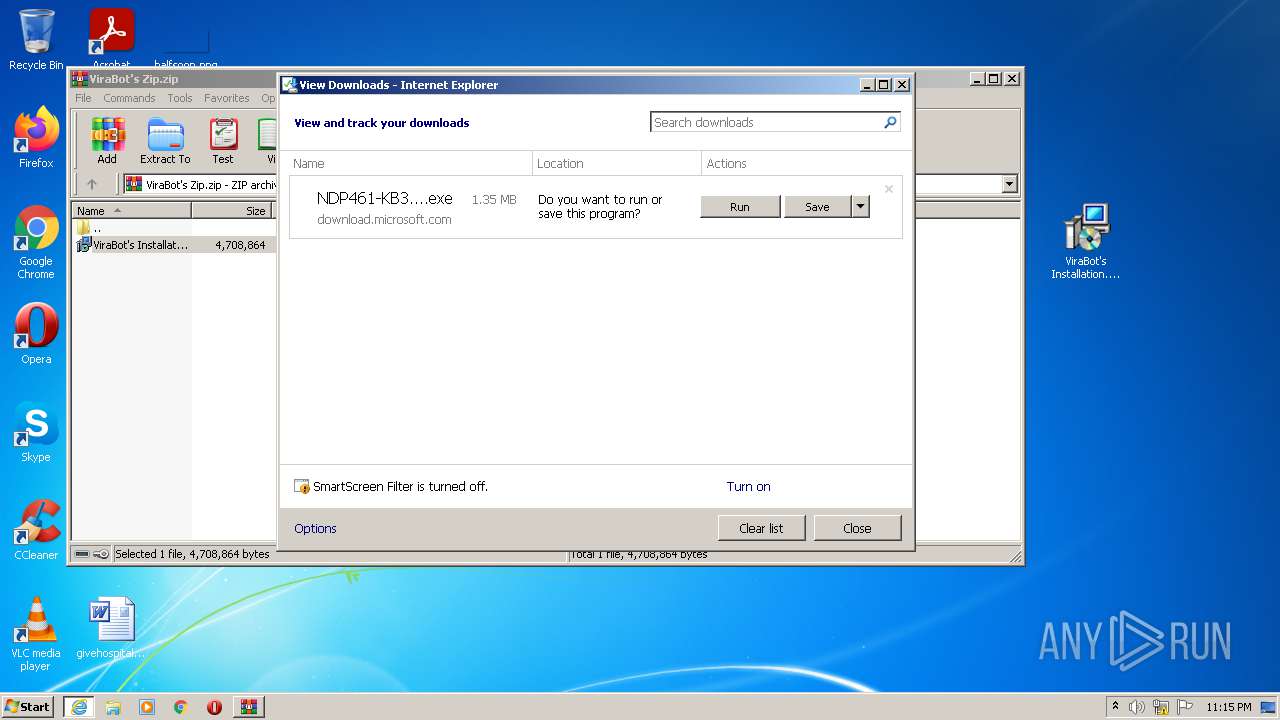
Task: Click the Action Center flag tray icon
Action: coord(1185,707)
